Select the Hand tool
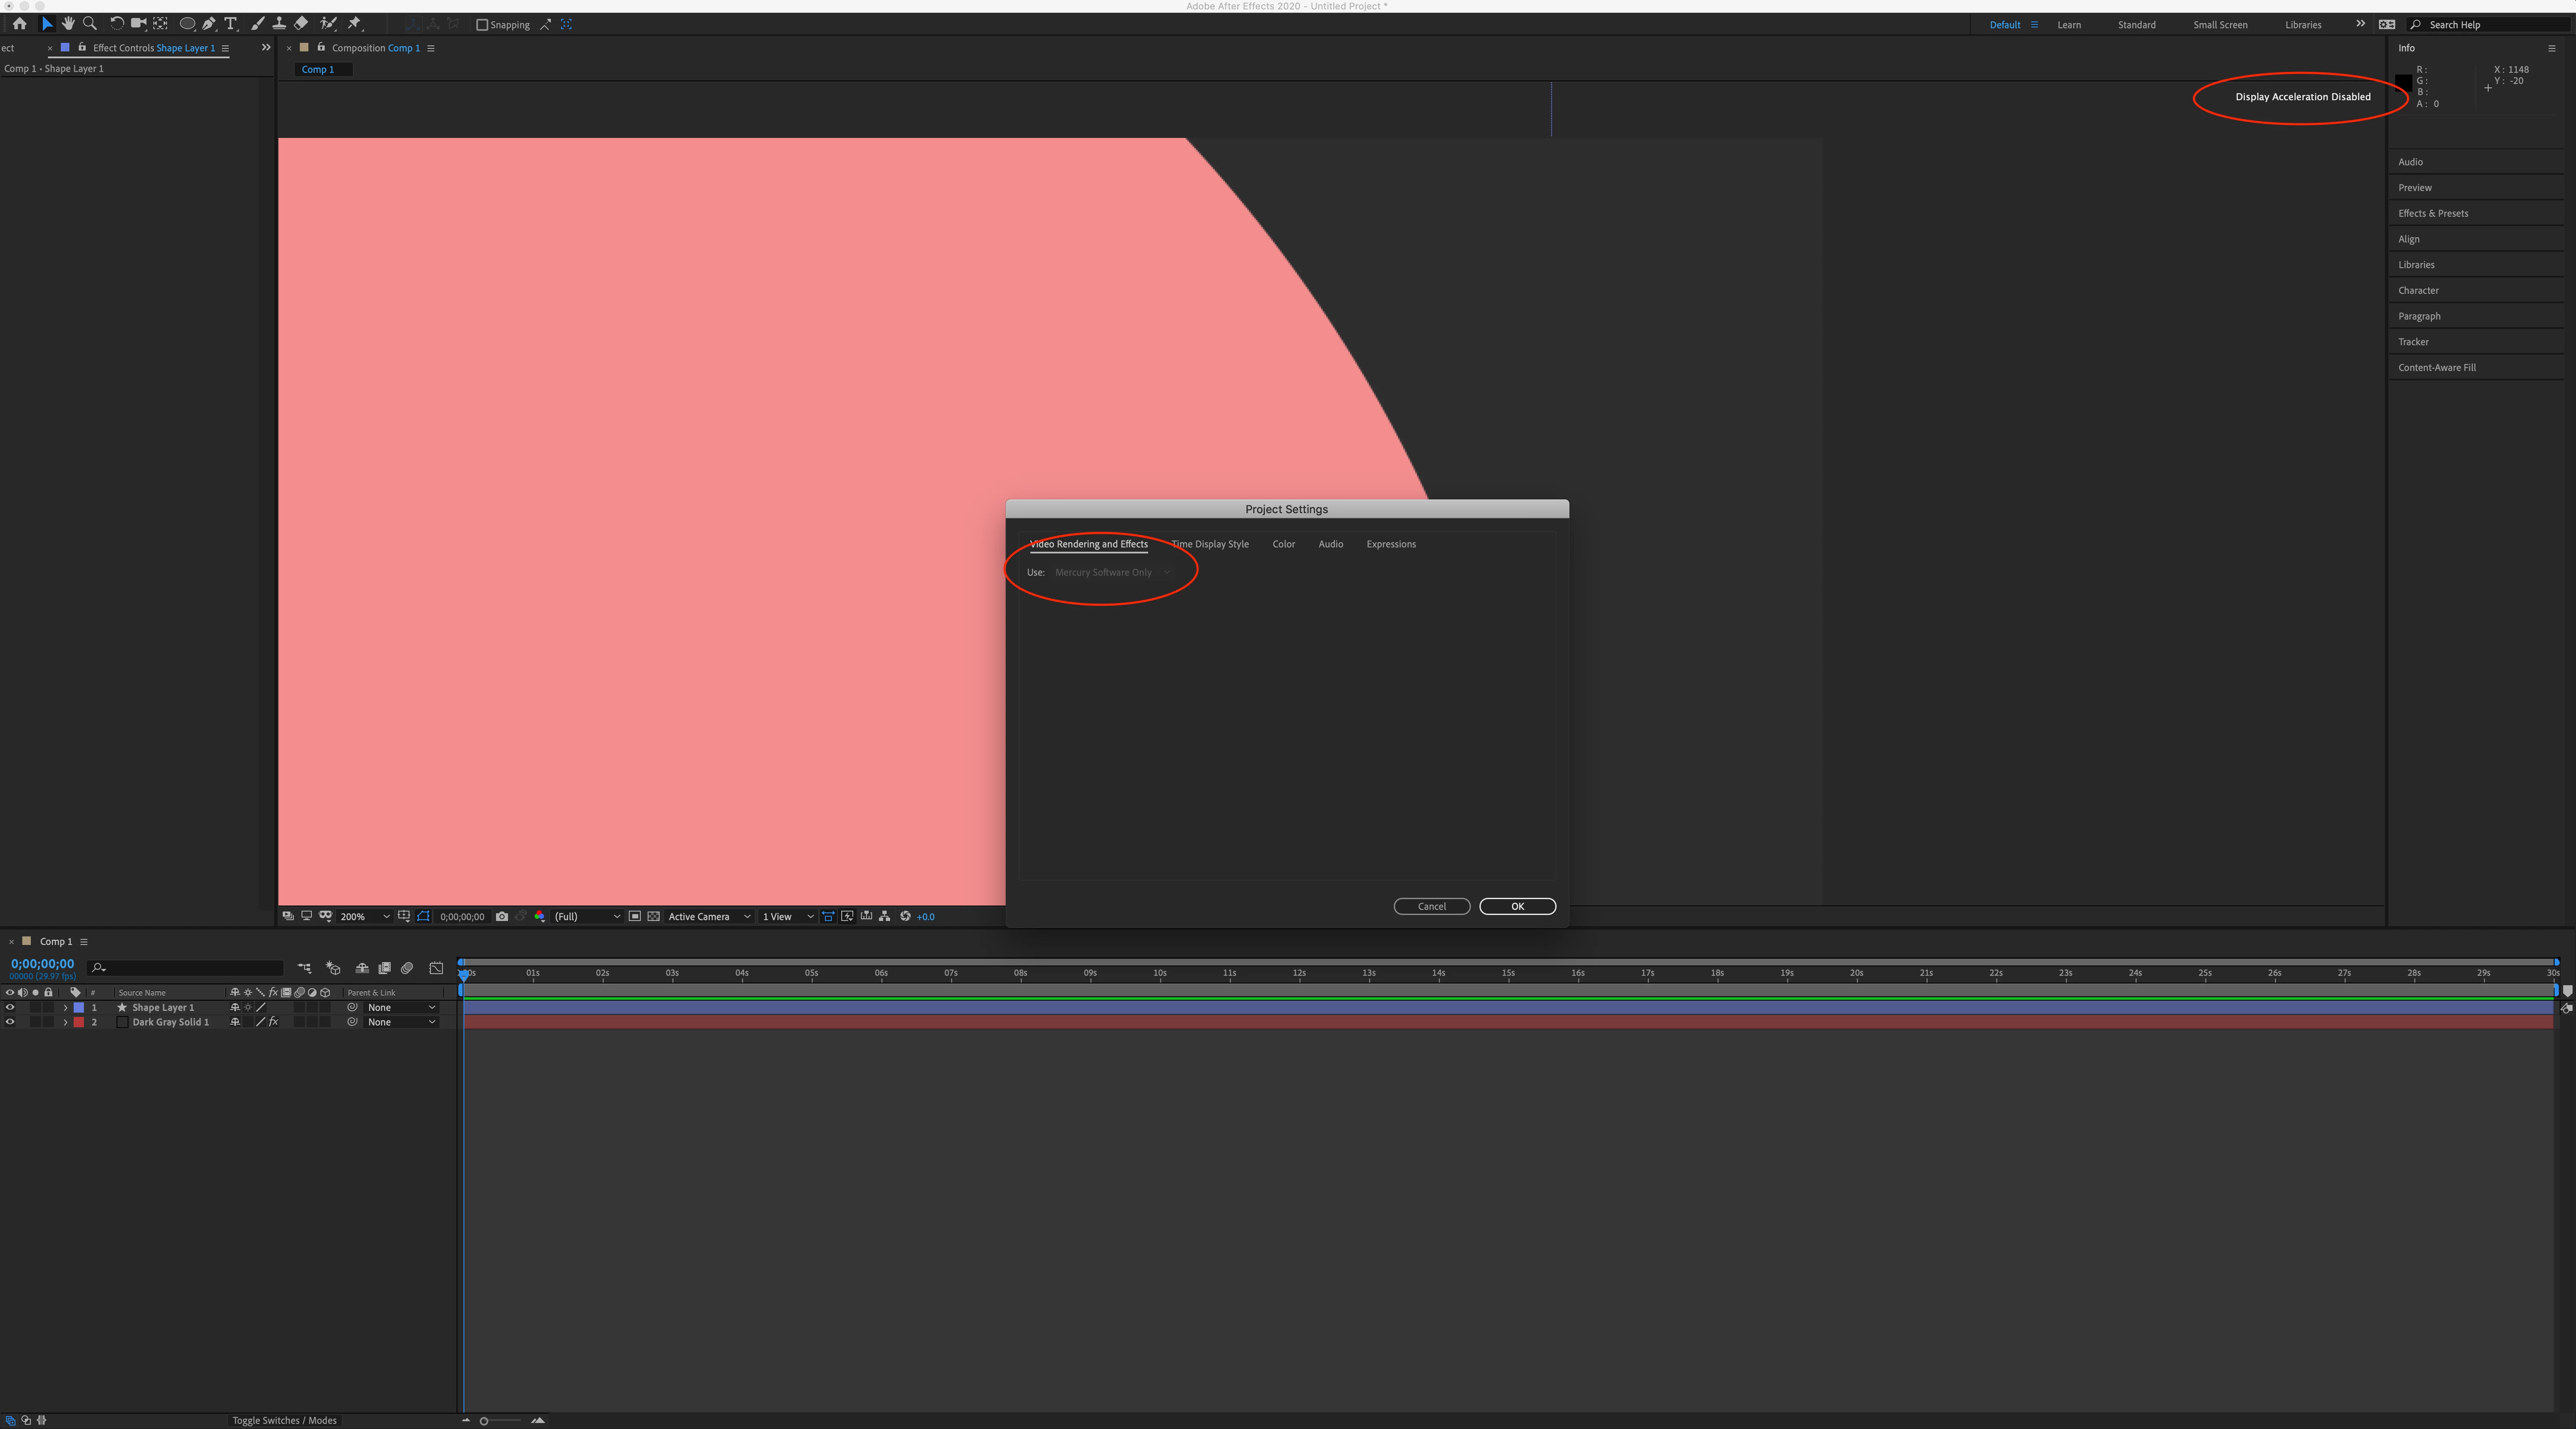This screenshot has width=2576, height=1429. pos(68,24)
